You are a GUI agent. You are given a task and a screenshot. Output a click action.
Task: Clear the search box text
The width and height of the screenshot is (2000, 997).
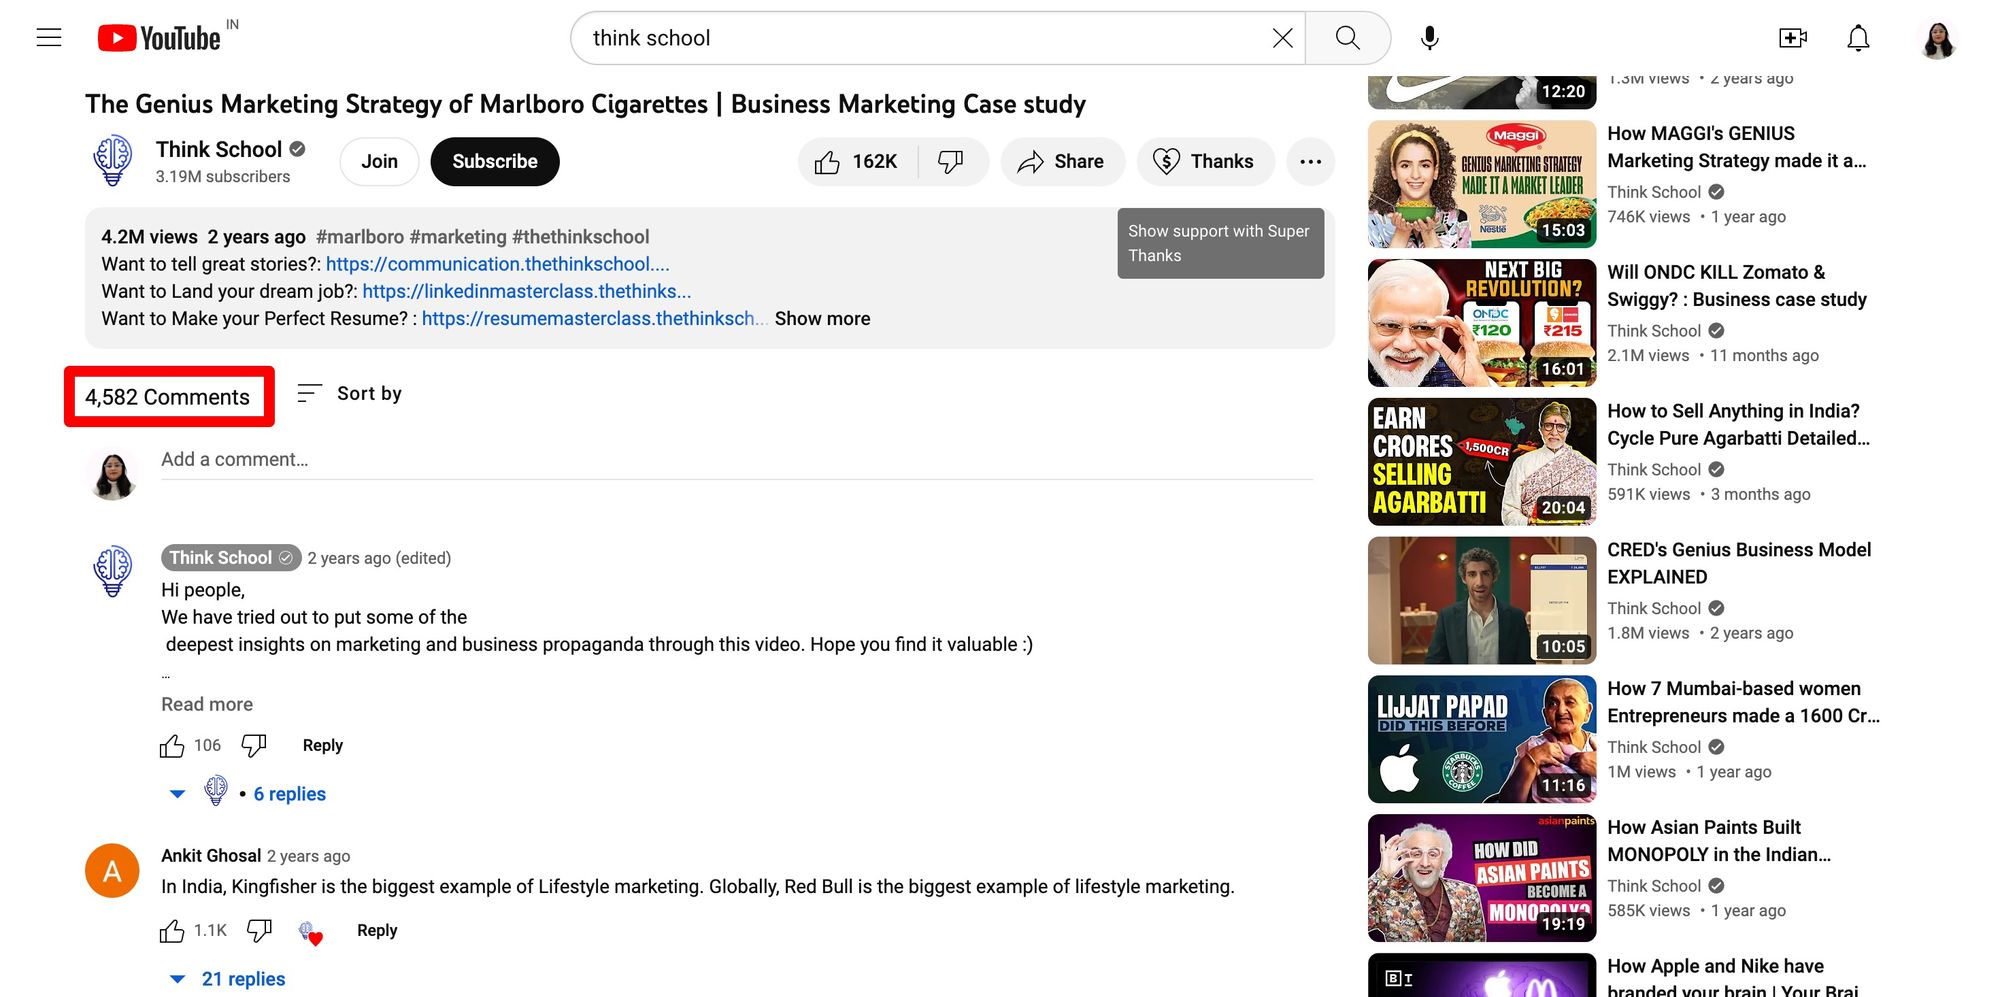pyautogui.click(x=1282, y=38)
